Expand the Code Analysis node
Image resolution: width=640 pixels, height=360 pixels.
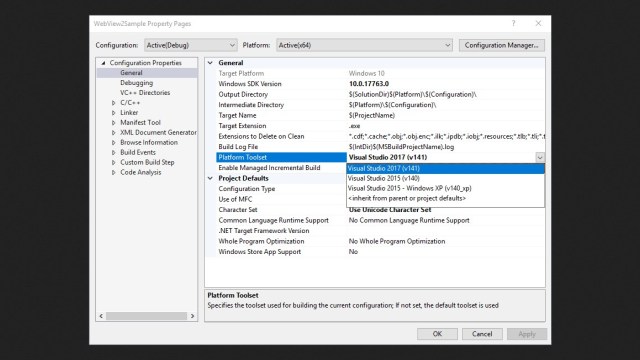(x=113, y=172)
